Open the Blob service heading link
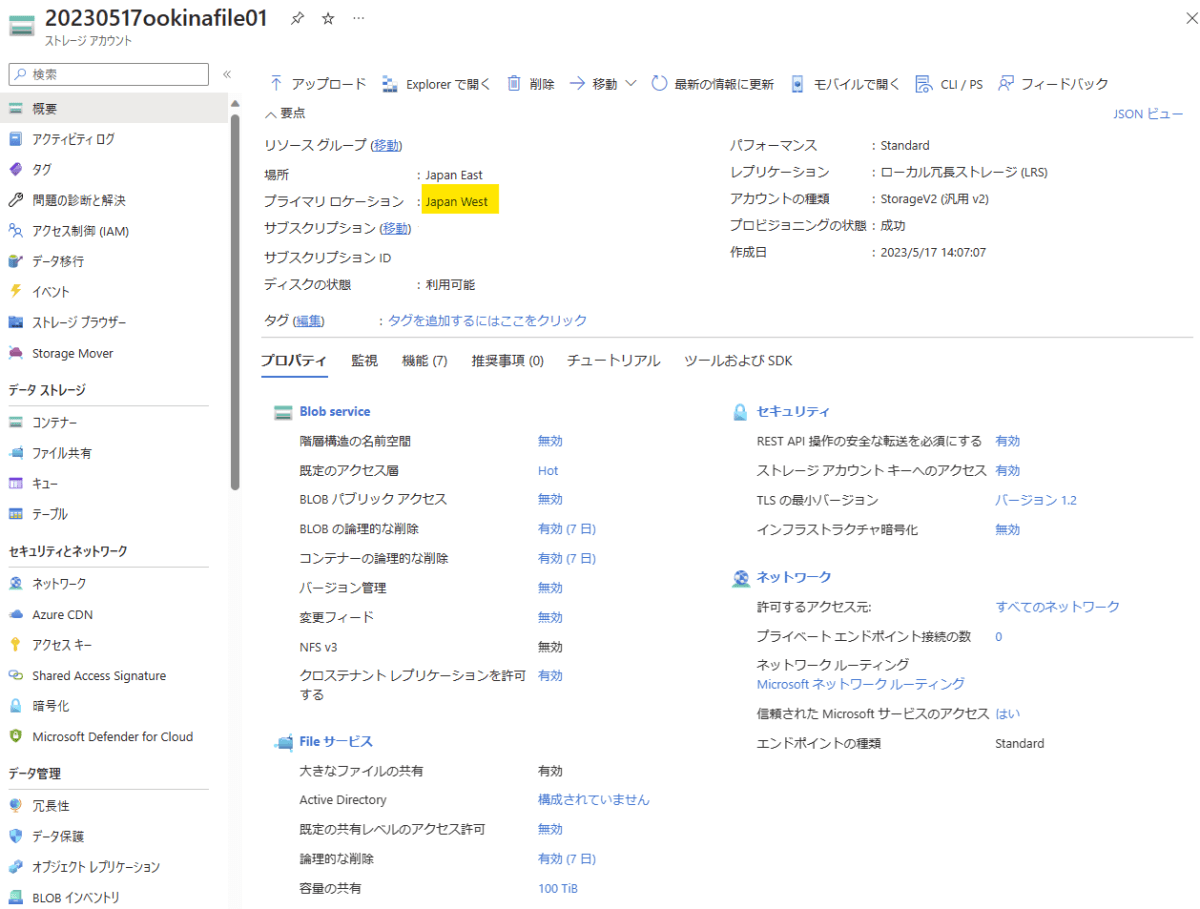Image resolution: width=1200 pixels, height=909 pixels. coord(335,412)
